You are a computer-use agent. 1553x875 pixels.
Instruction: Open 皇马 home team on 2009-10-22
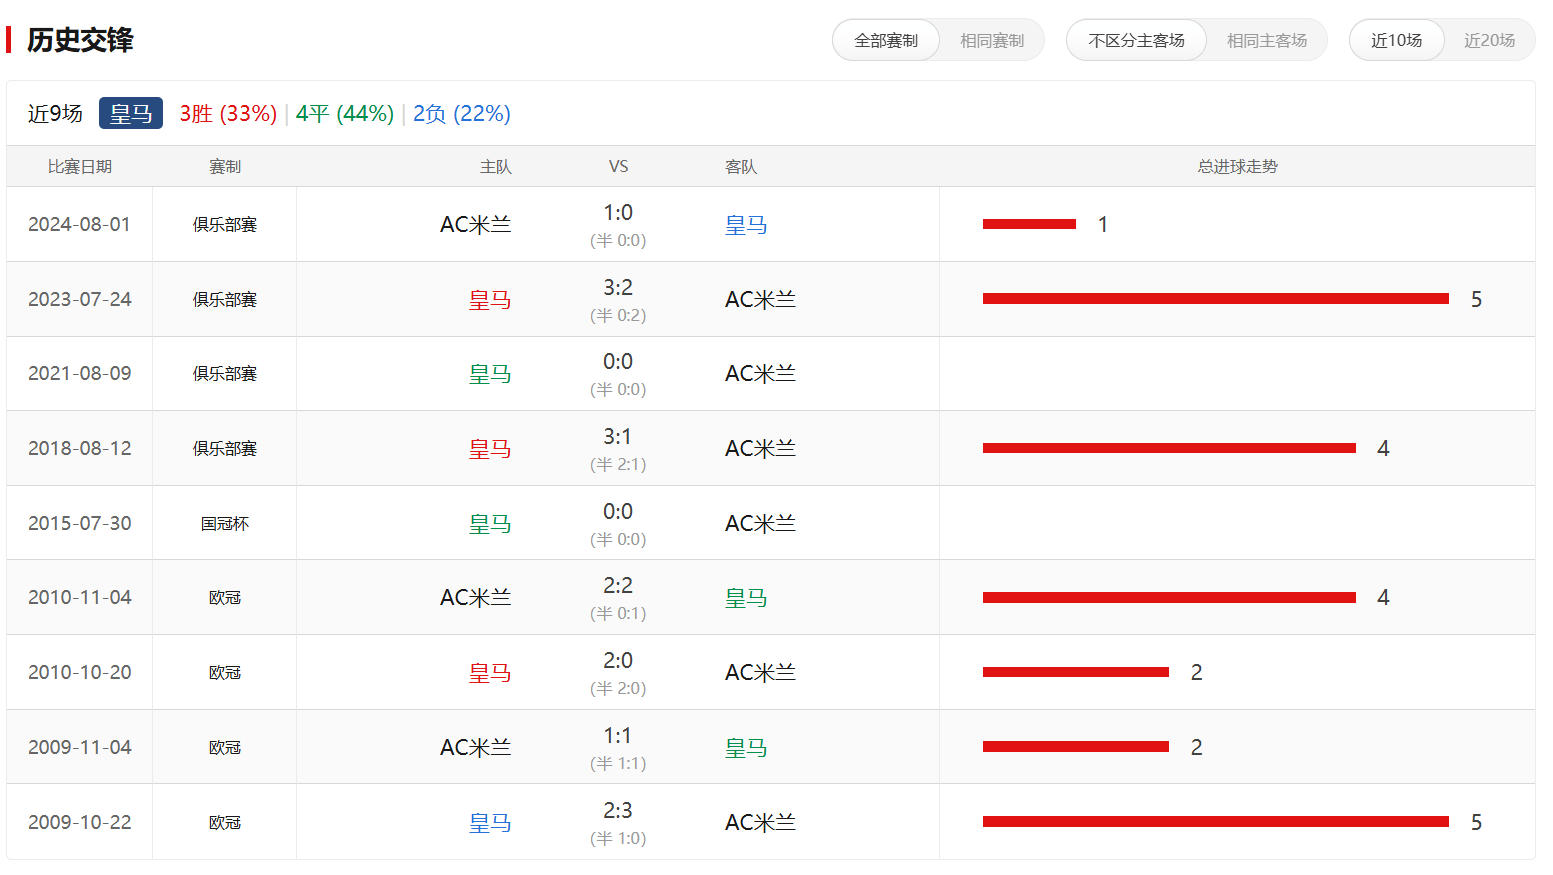(x=490, y=822)
